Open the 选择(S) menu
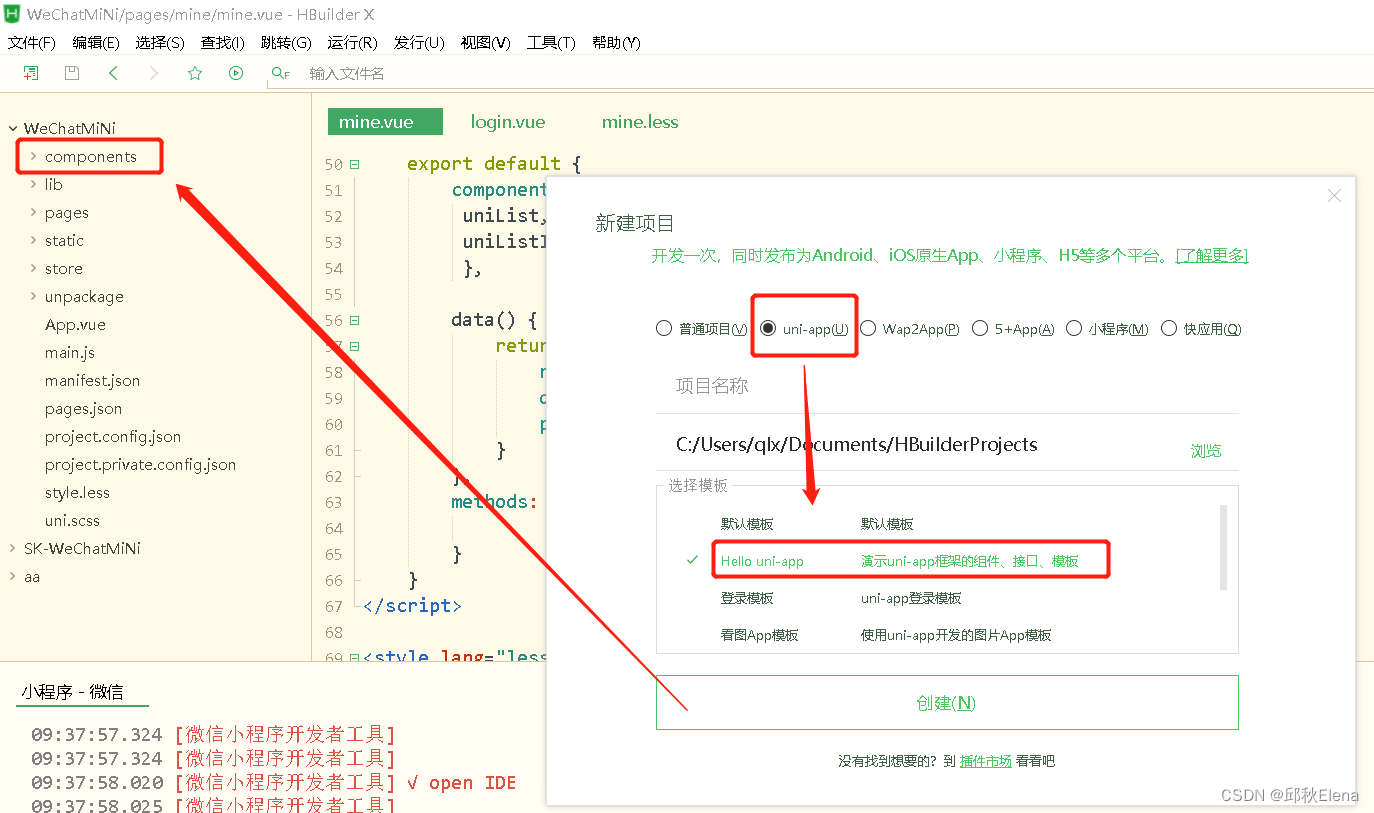The image size is (1374, 813). coord(160,43)
